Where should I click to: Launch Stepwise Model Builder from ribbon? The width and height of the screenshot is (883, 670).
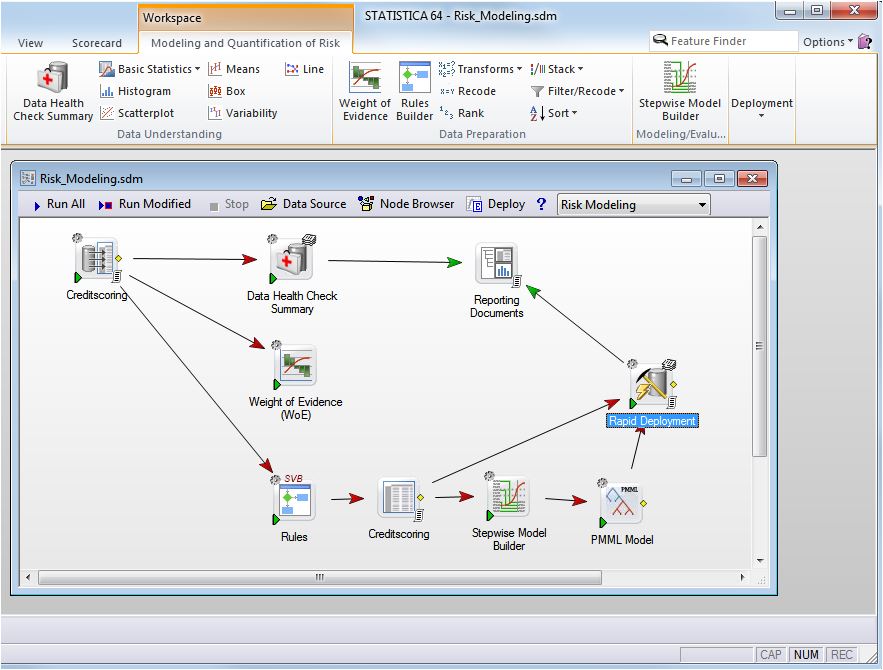coord(680,92)
